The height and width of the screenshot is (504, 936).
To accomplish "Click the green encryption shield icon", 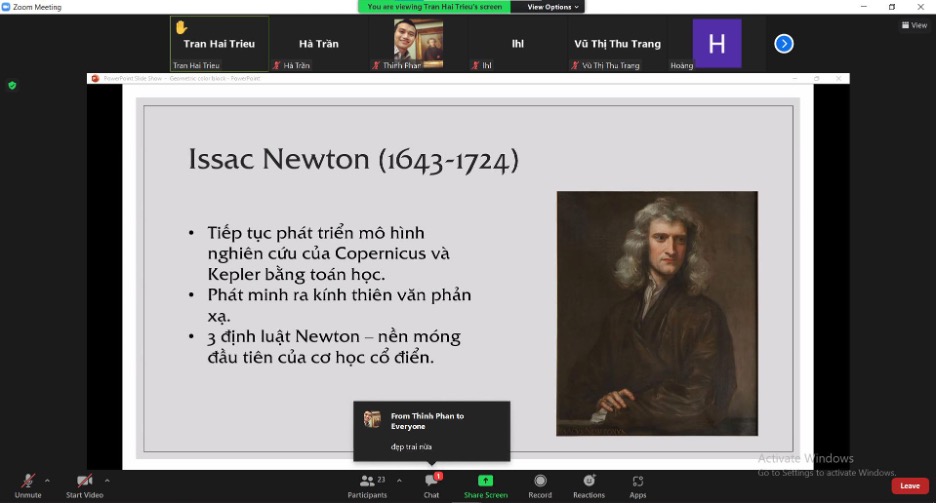I will point(12,85).
